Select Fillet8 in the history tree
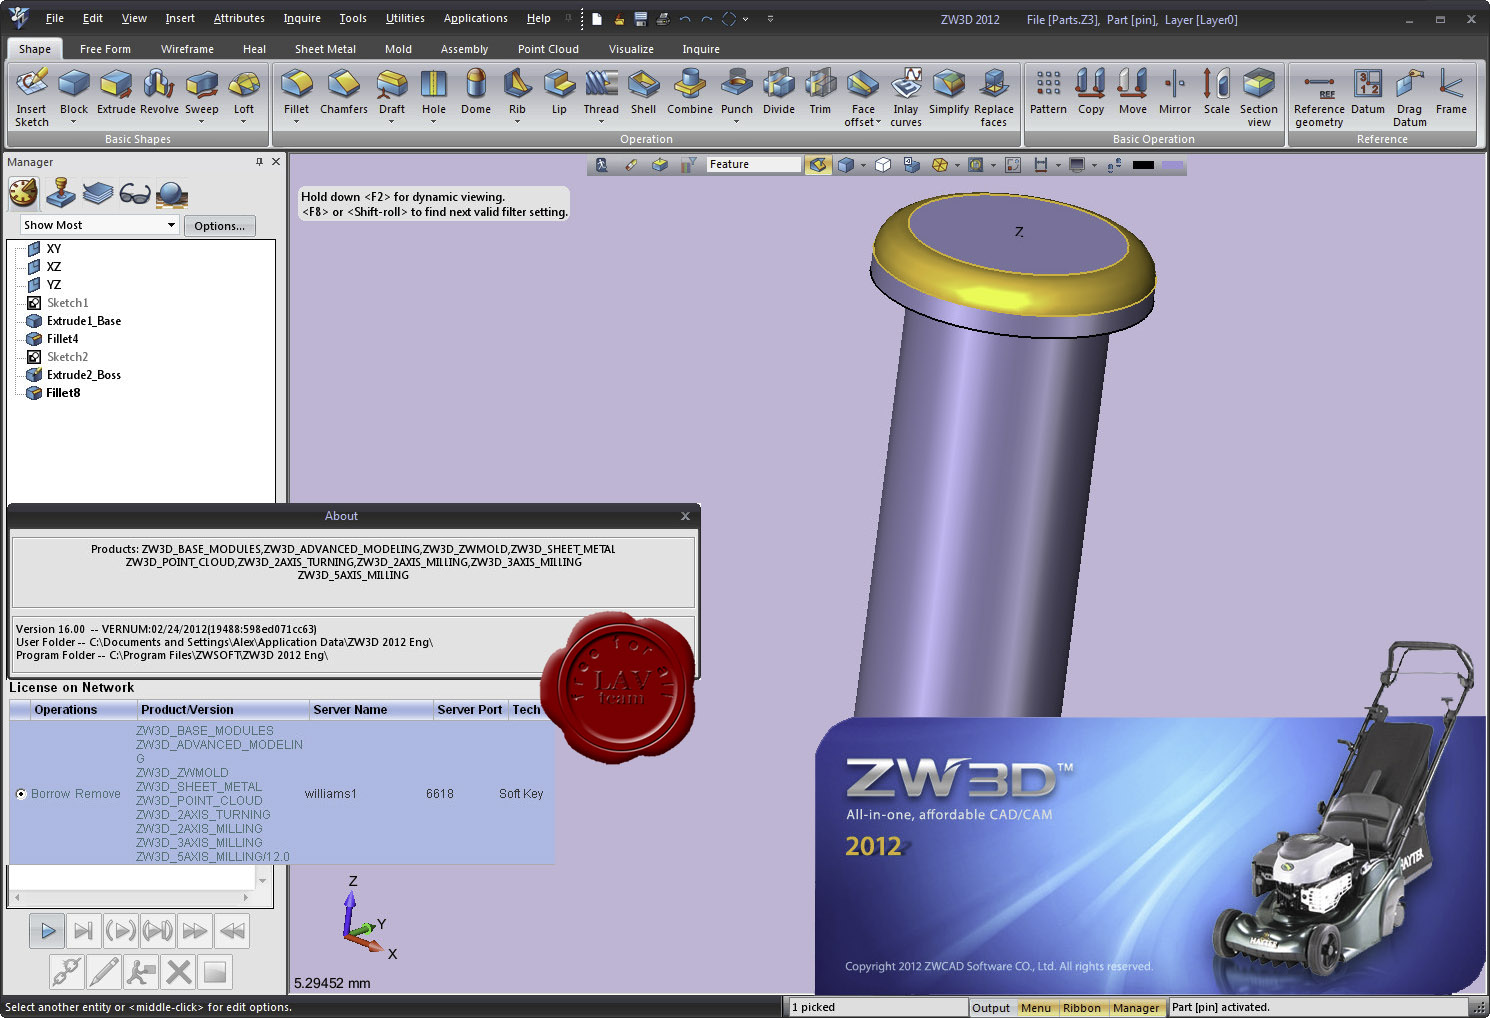Screen dimensions: 1490x1018 coord(63,393)
